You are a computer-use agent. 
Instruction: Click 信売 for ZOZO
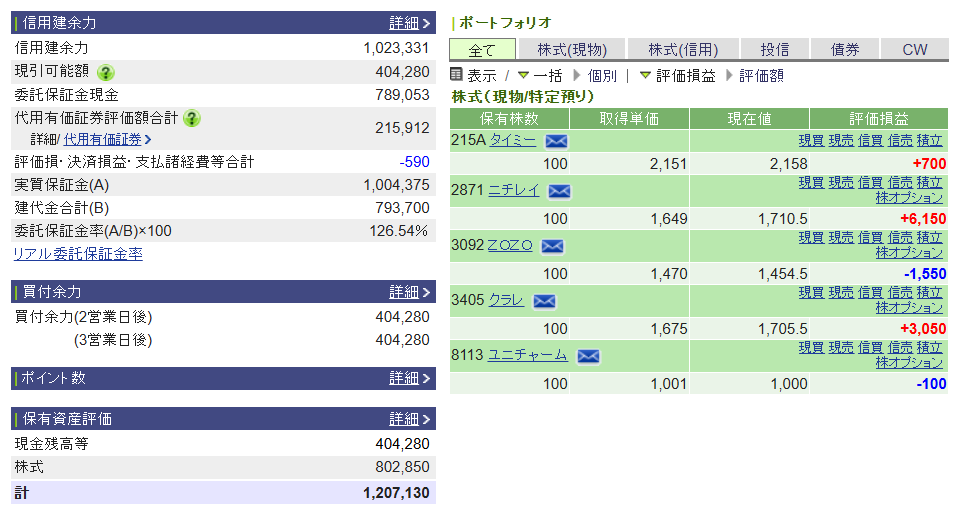(900, 238)
